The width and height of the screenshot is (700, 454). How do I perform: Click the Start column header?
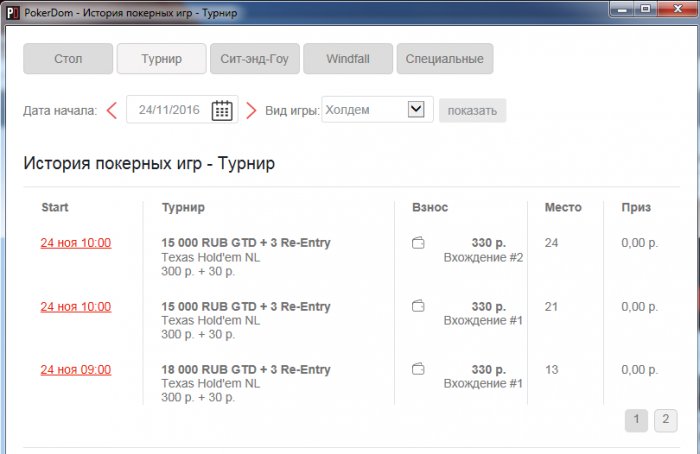pyautogui.click(x=55, y=207)
